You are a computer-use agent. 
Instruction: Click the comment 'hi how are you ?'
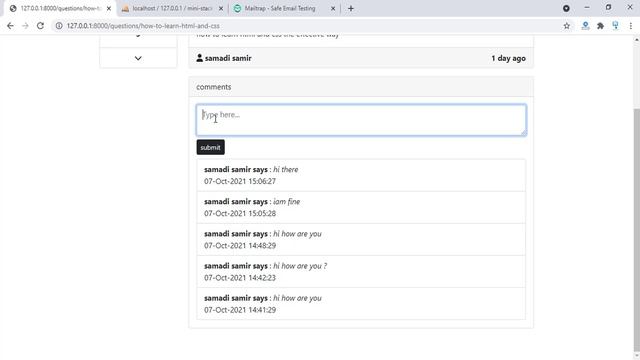(x=300, y=266)
